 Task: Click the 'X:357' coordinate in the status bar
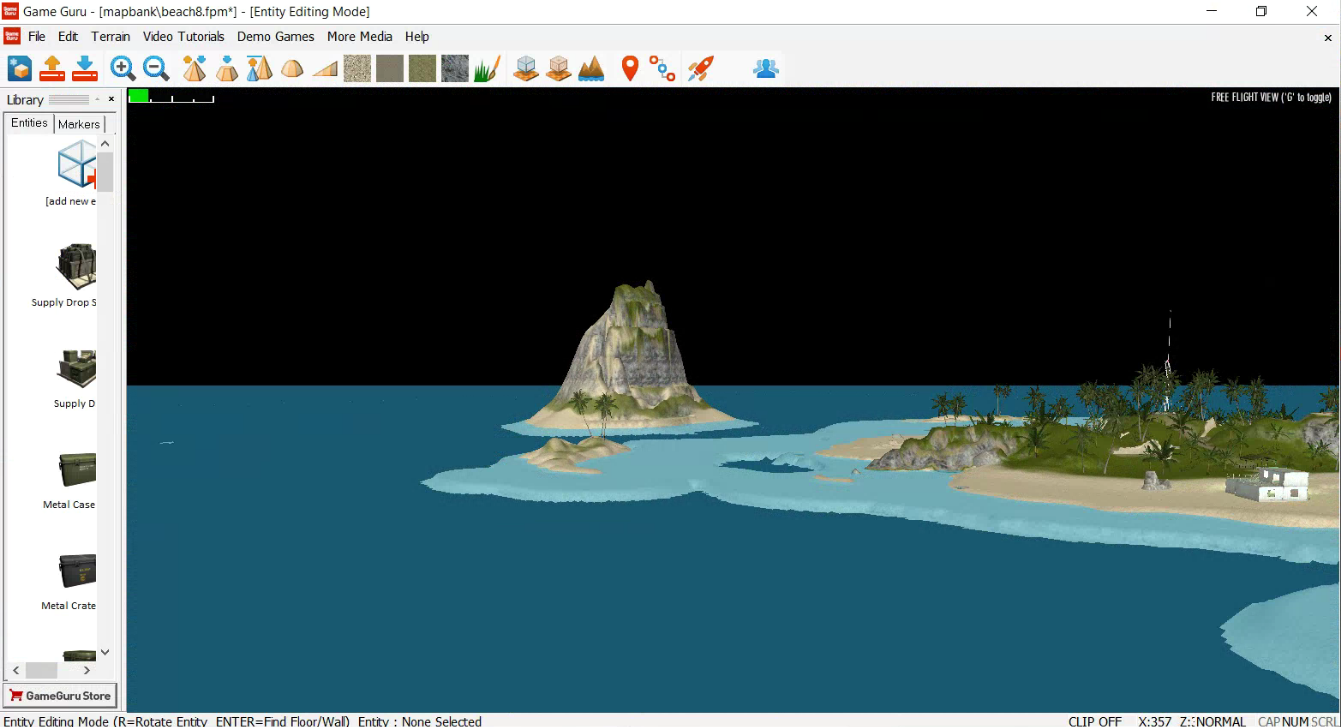[x=1155, y=721]
